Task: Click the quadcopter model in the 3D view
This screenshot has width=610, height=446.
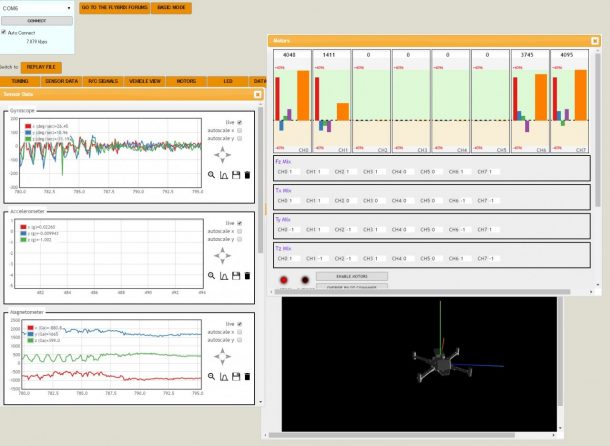Action: pos(443,365)
